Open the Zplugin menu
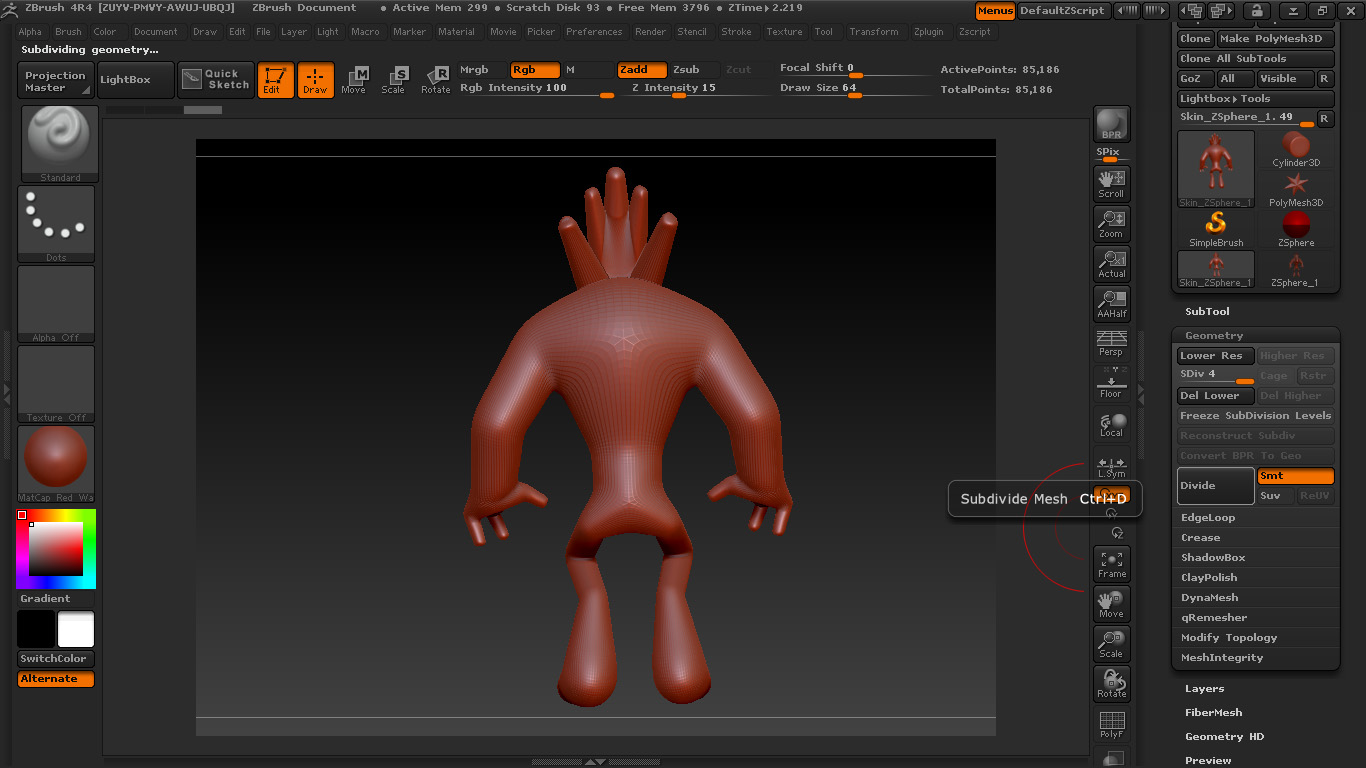 [928, 32]
